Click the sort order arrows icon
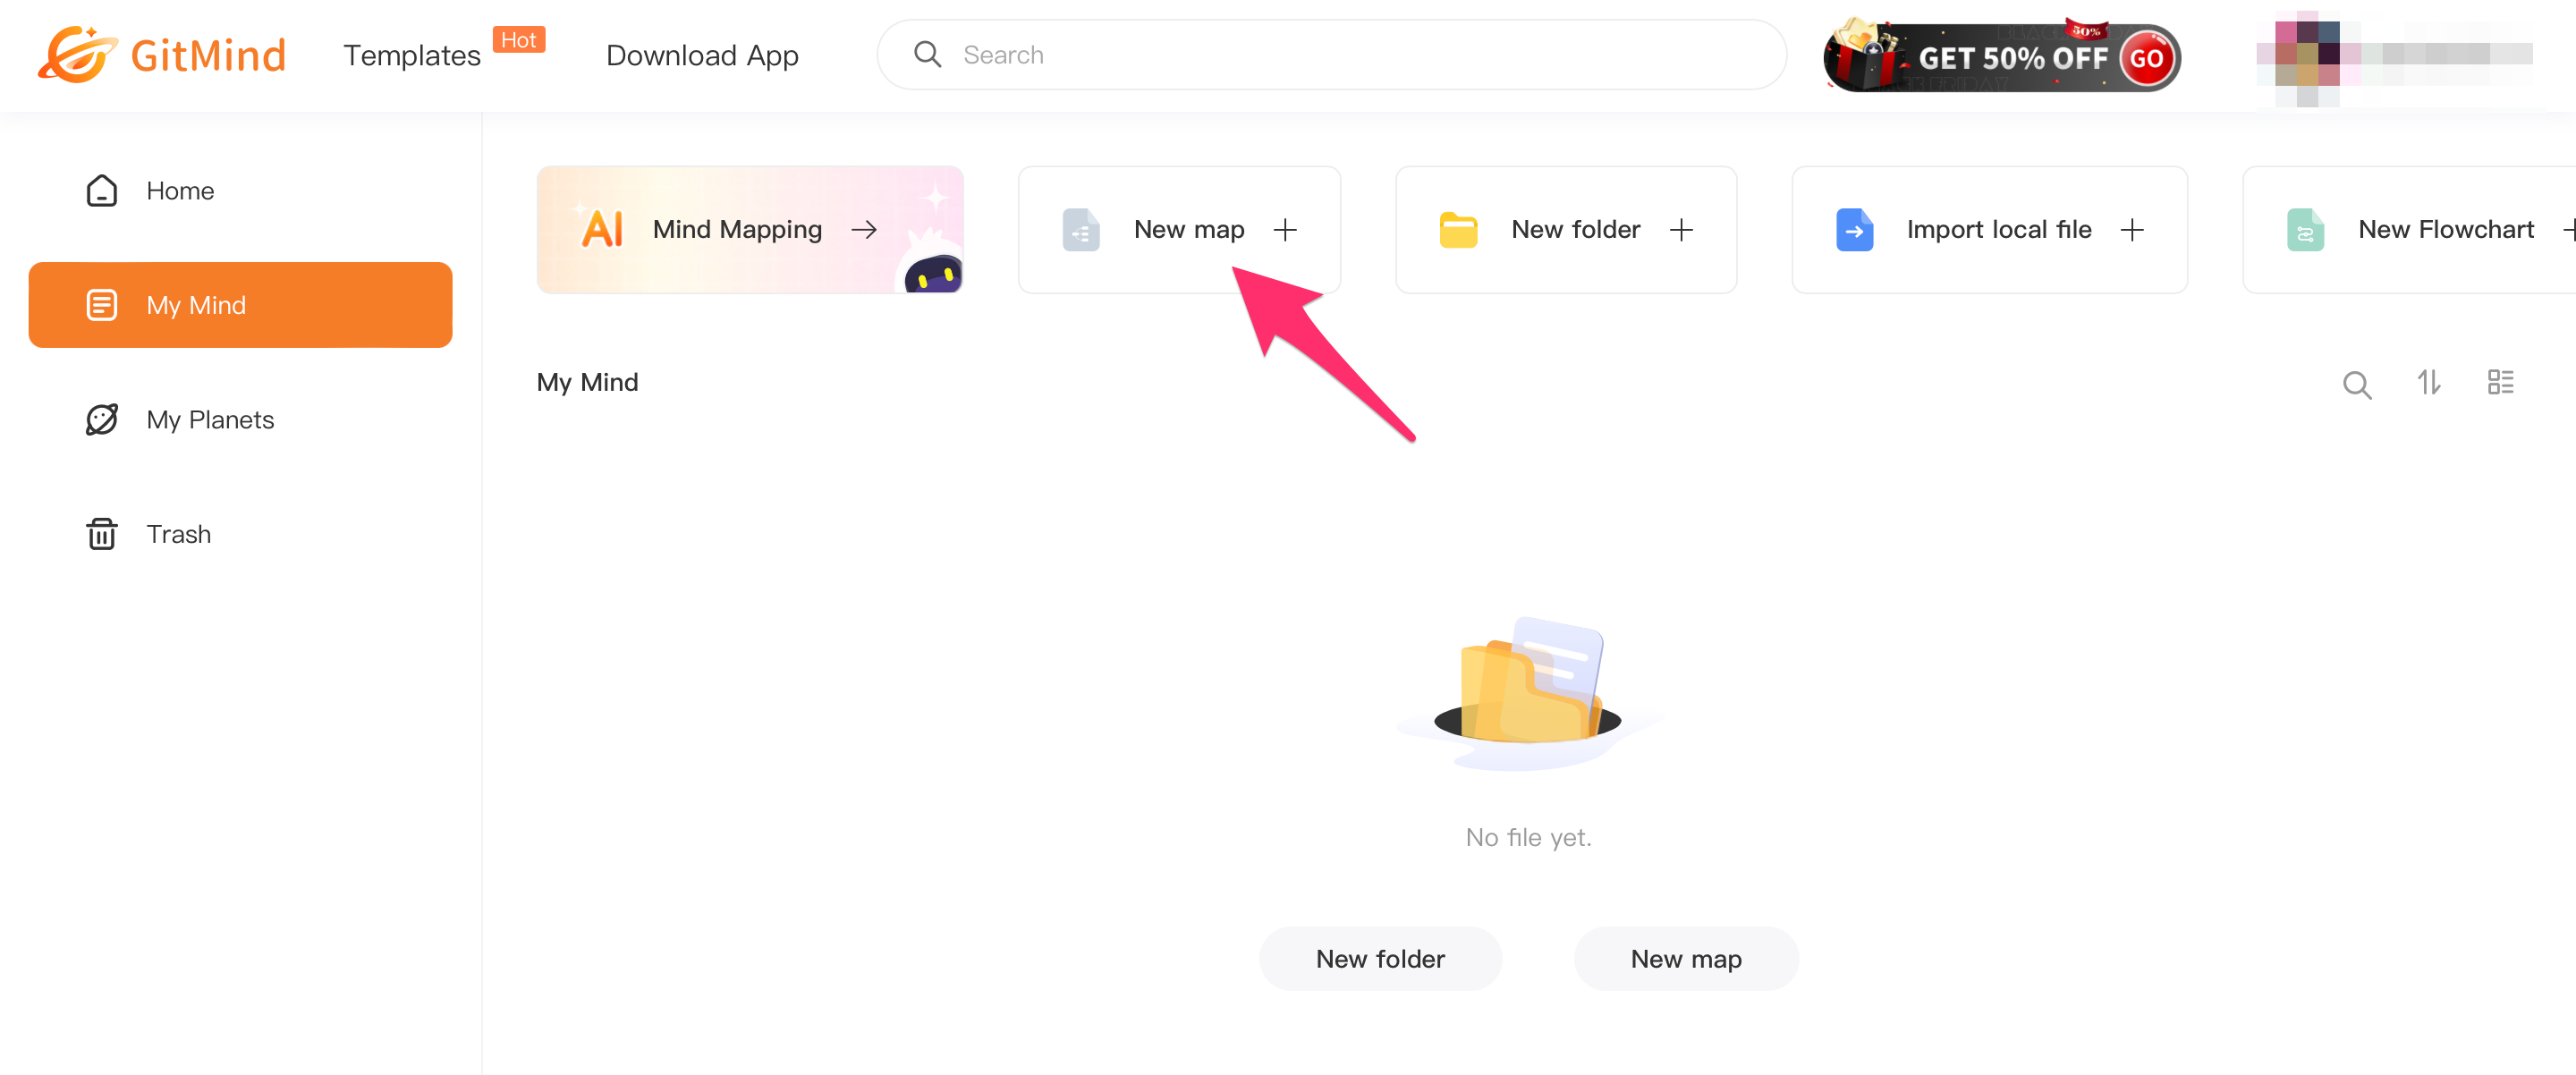The image size is (2576, 1075). point(2429,383)
